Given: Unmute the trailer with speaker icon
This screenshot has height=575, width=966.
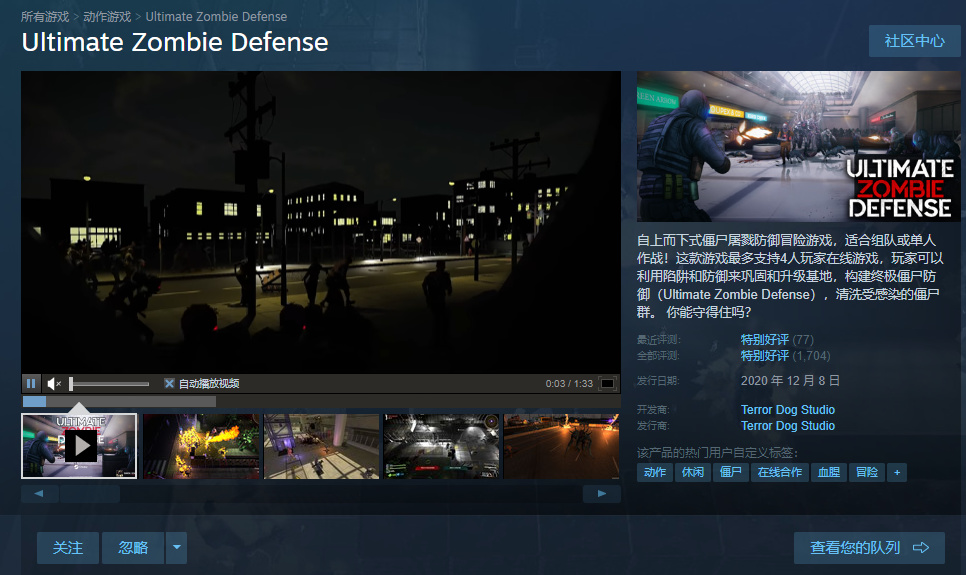Looking at the screenshot, I should (54, 383).
